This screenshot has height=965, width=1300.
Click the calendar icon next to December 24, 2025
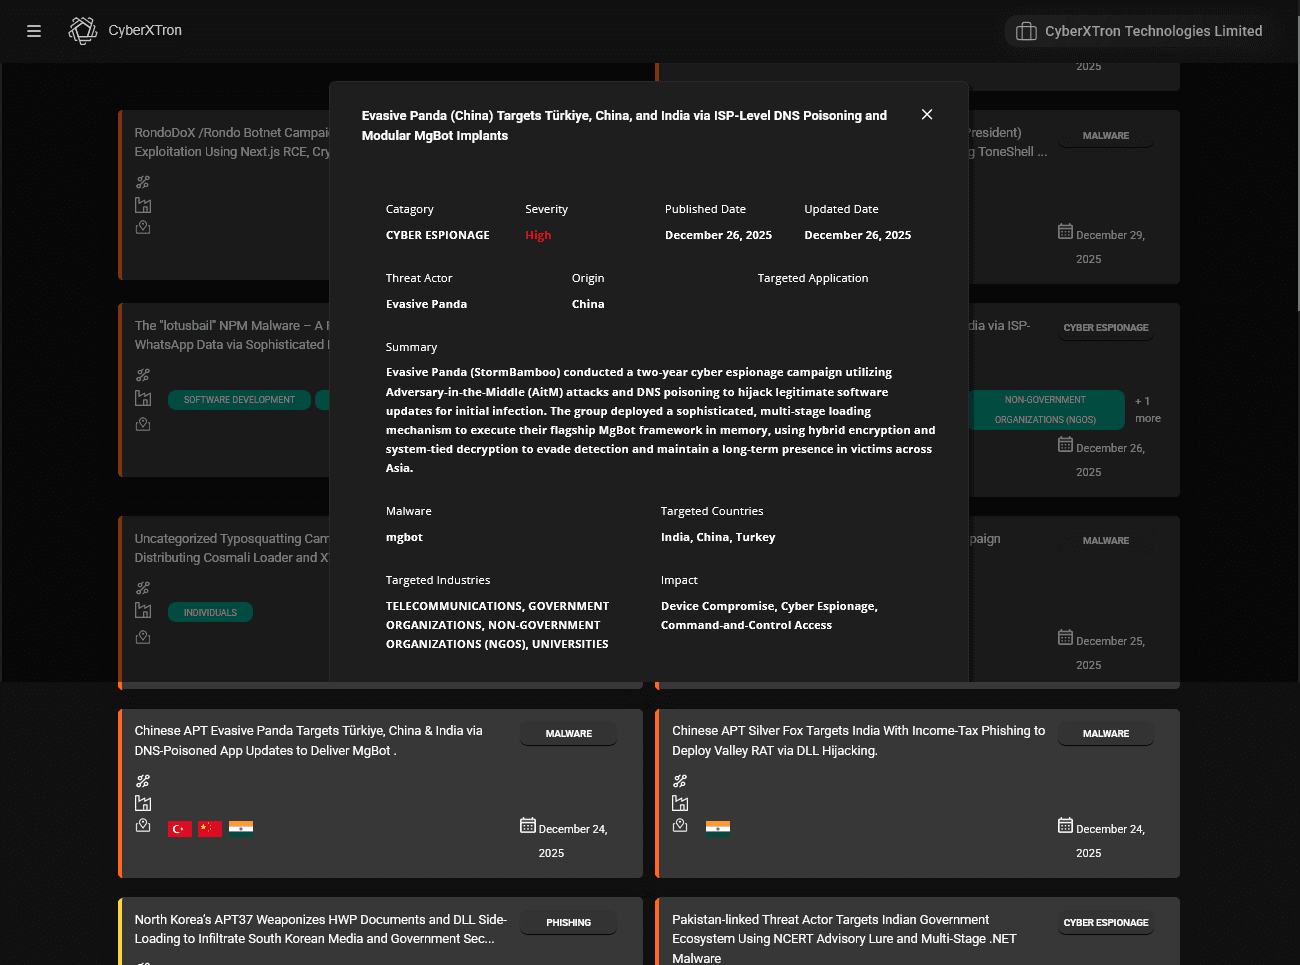pyautogui.click(x=527, y=825)
